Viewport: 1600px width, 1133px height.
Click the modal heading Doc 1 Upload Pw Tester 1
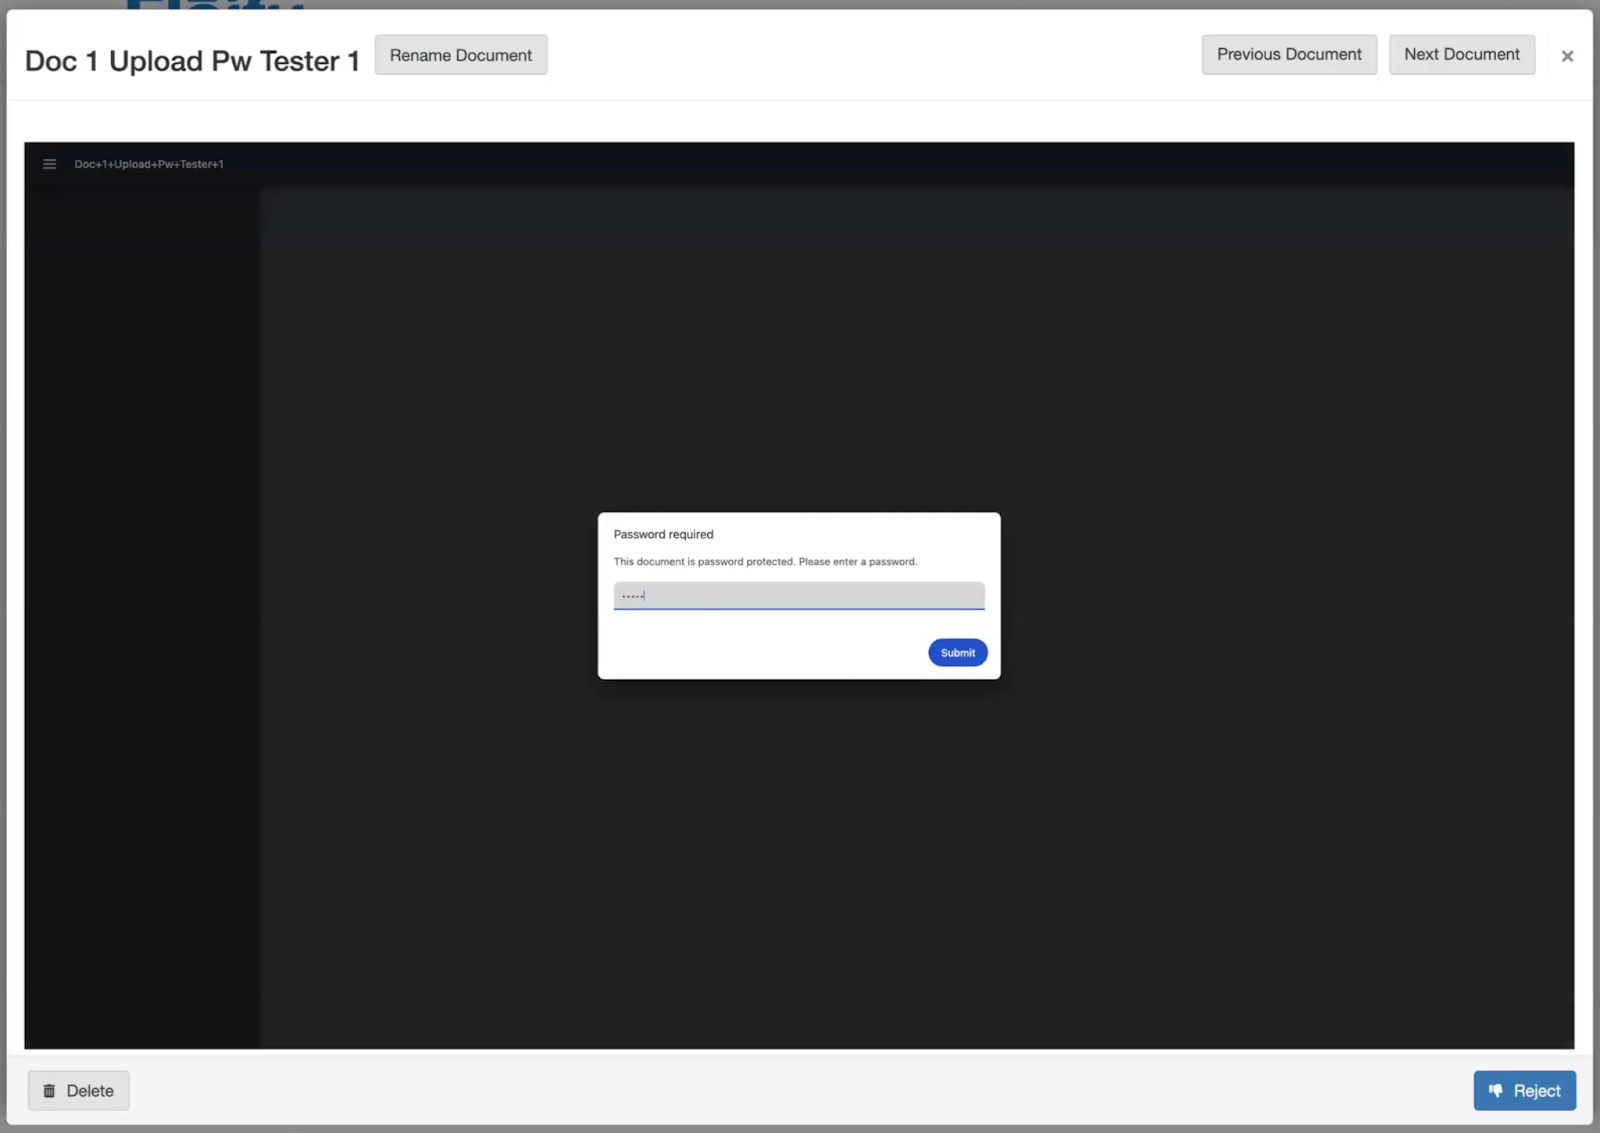[x=192, y=61]
